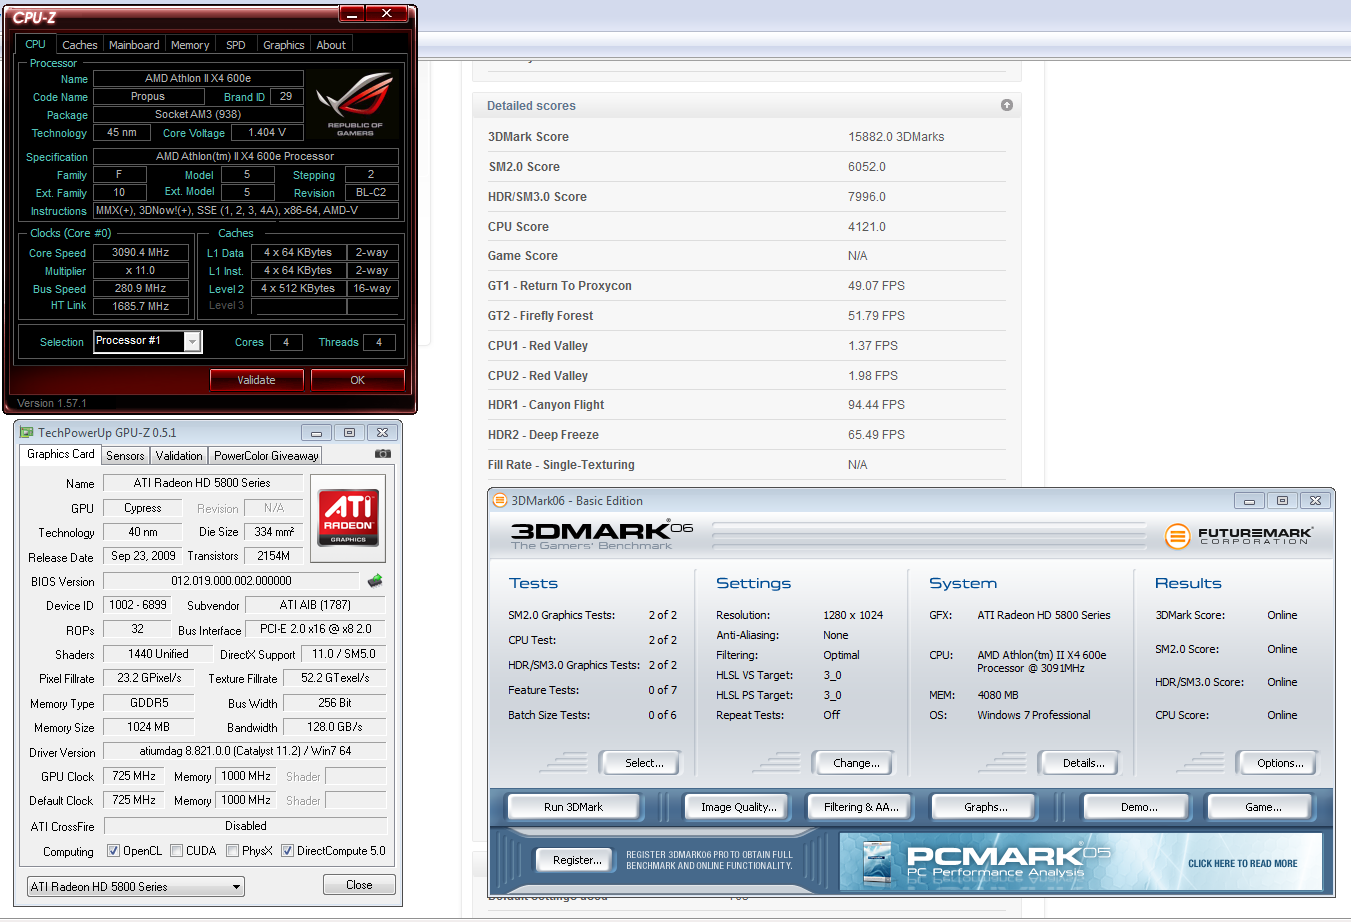Screen dimensions: 1351x922
Task: Toggle the CUDA checkbox in GPU-Z
Action: point(176,851)
